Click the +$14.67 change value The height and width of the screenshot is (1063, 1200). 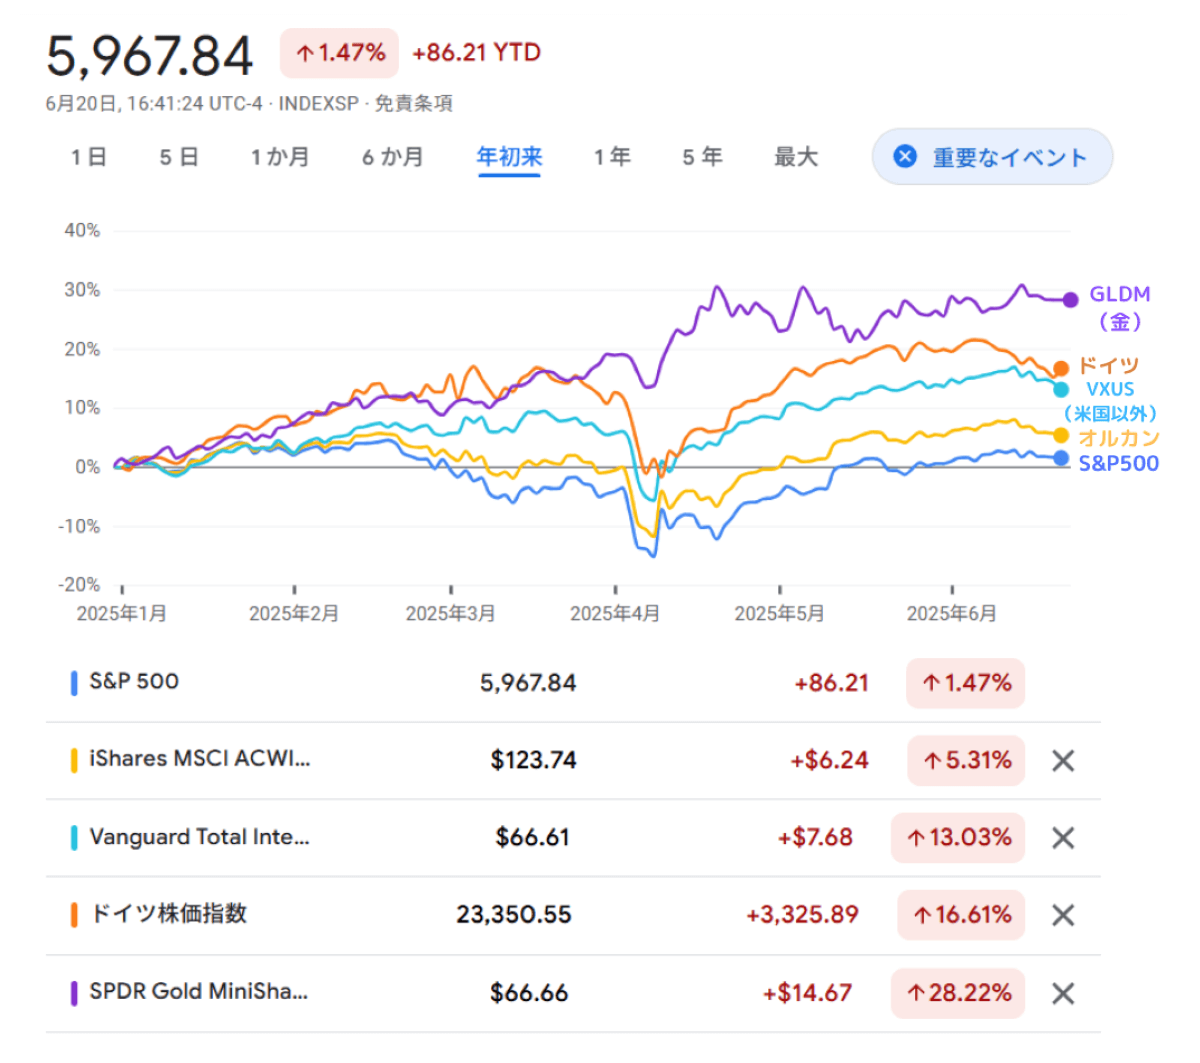(808, 993)
